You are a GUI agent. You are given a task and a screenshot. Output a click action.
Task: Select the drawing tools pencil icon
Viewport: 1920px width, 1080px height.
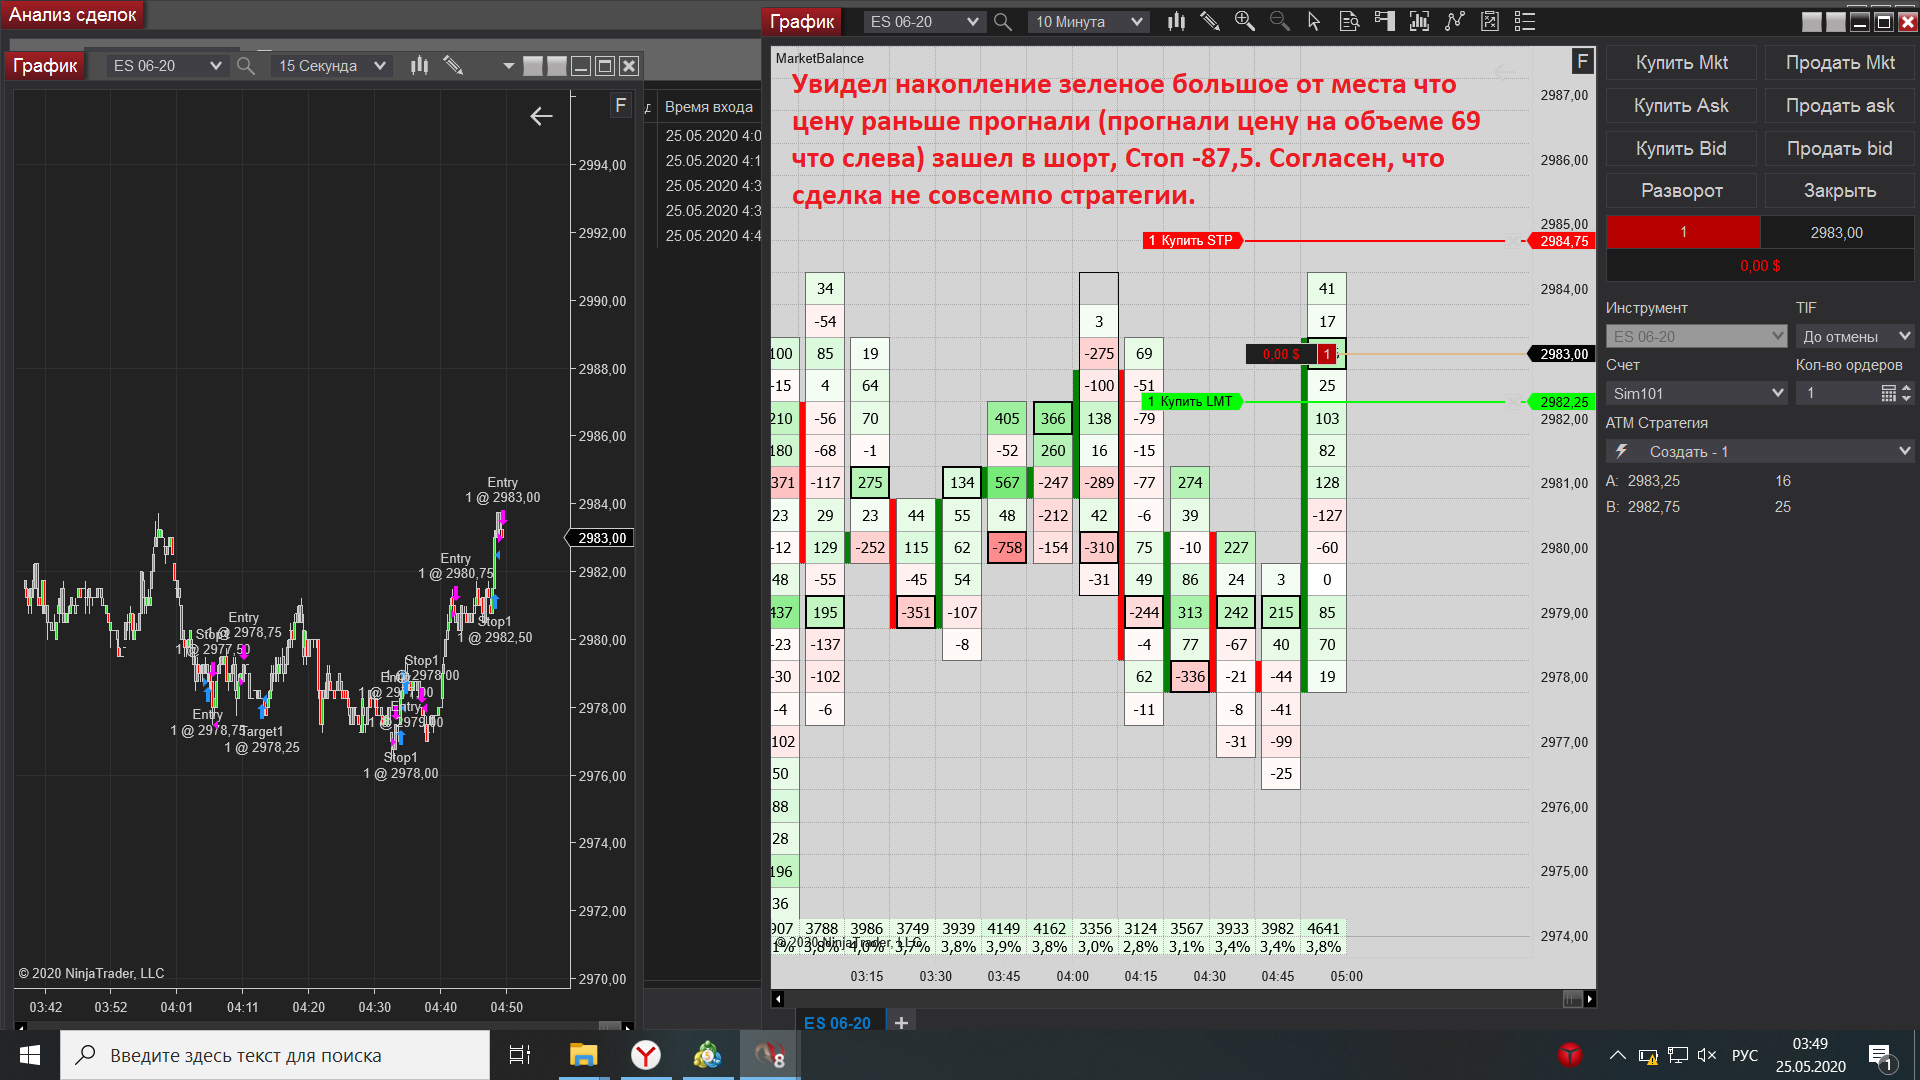[x=1210, y=21]
